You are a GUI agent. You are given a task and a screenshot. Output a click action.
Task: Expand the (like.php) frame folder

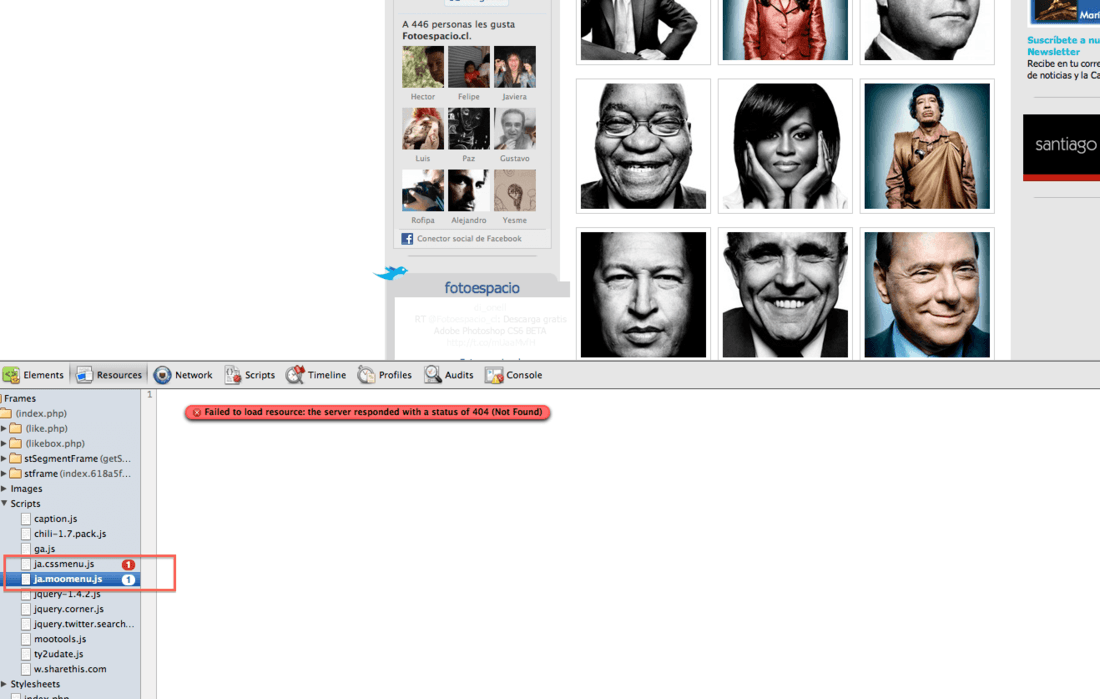pyautogui.click(x=4, y=428)
